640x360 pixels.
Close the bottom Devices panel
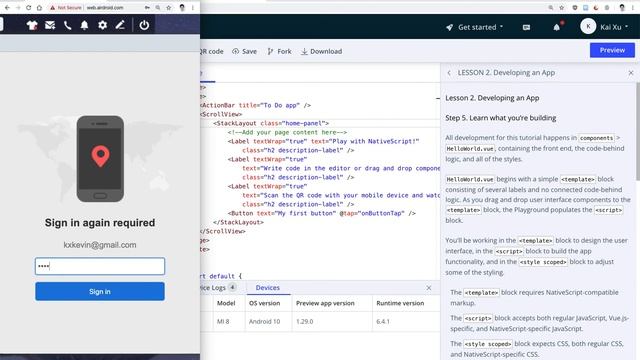(429, 288)
